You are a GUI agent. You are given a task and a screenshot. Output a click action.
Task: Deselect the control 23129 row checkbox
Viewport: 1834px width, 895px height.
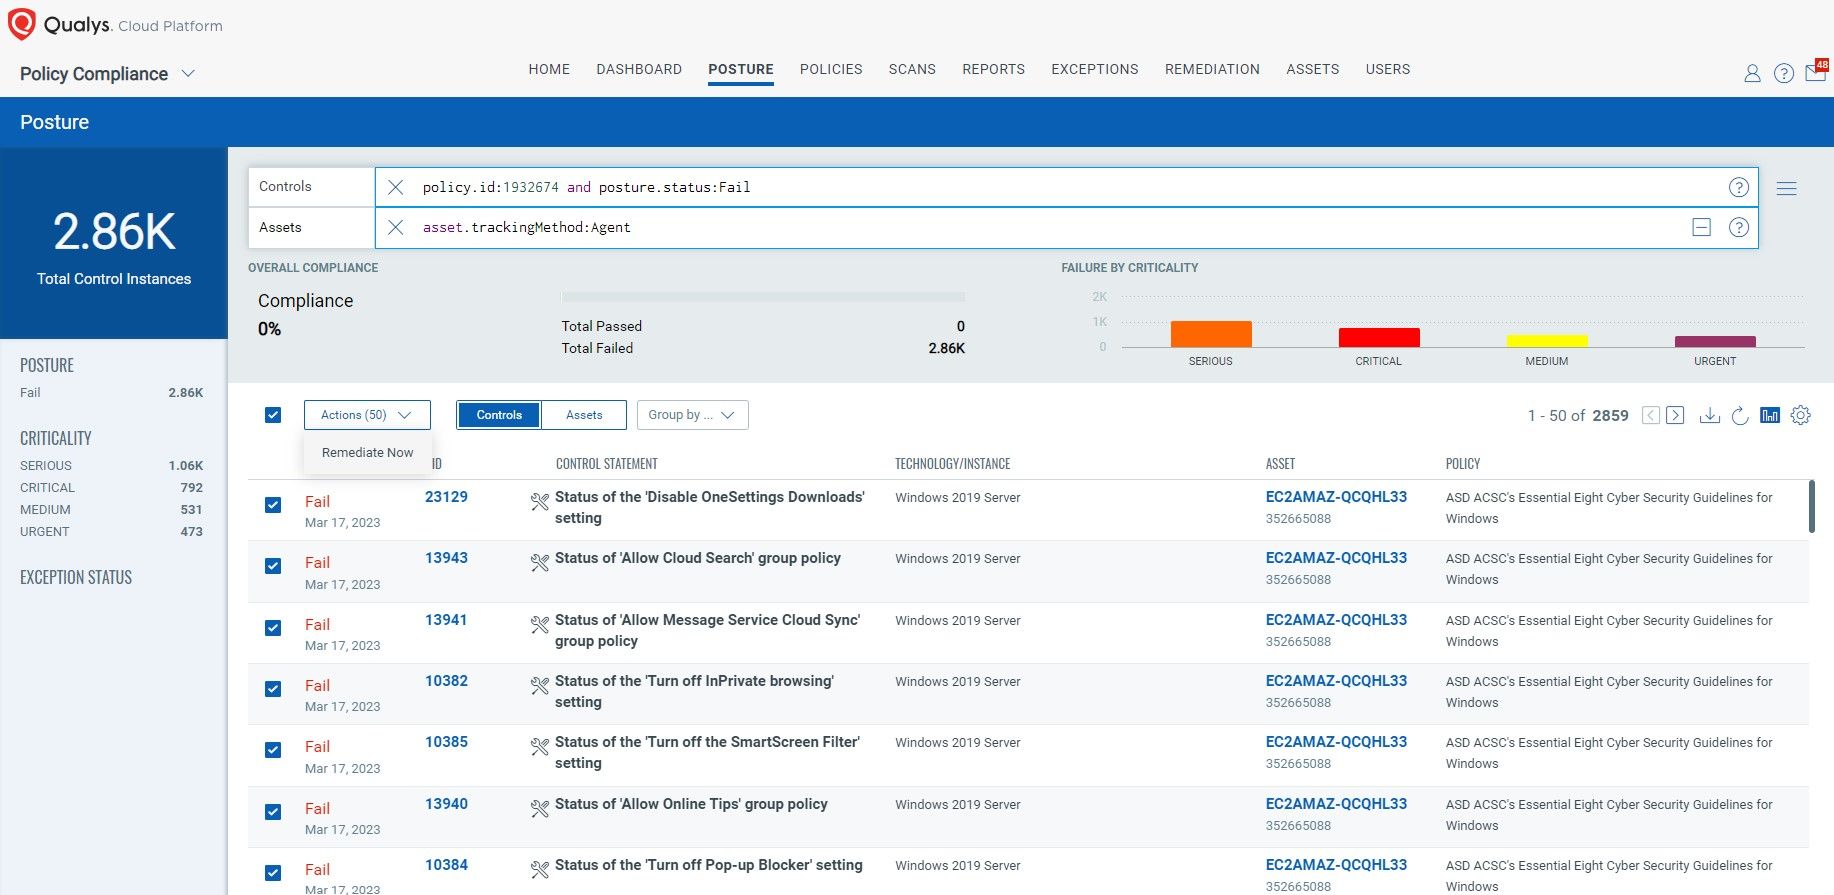273,505
